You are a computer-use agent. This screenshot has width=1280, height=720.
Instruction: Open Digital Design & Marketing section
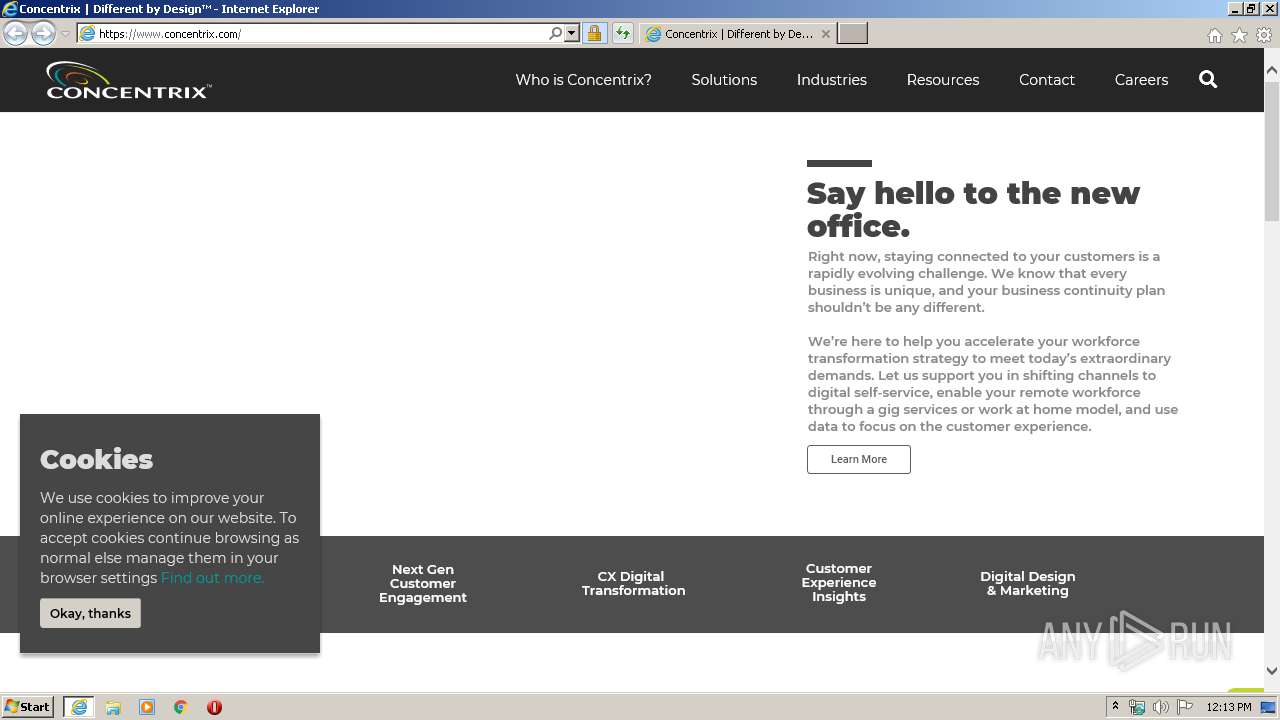1028,583
